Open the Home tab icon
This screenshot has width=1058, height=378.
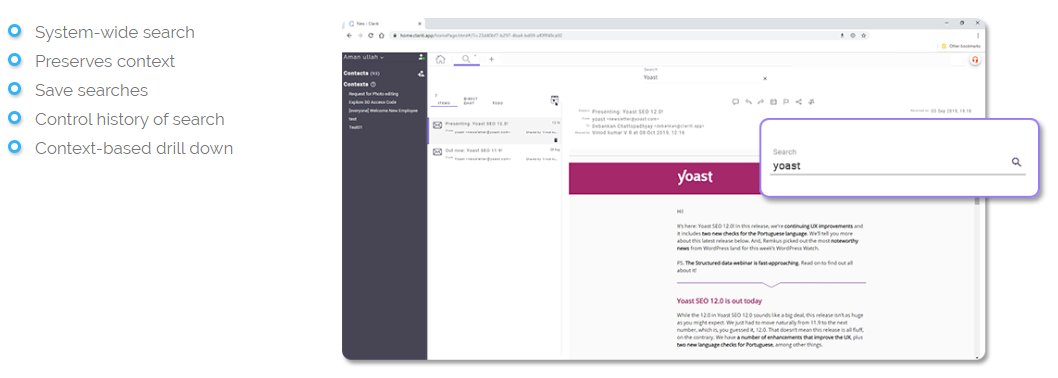[440, 59]
